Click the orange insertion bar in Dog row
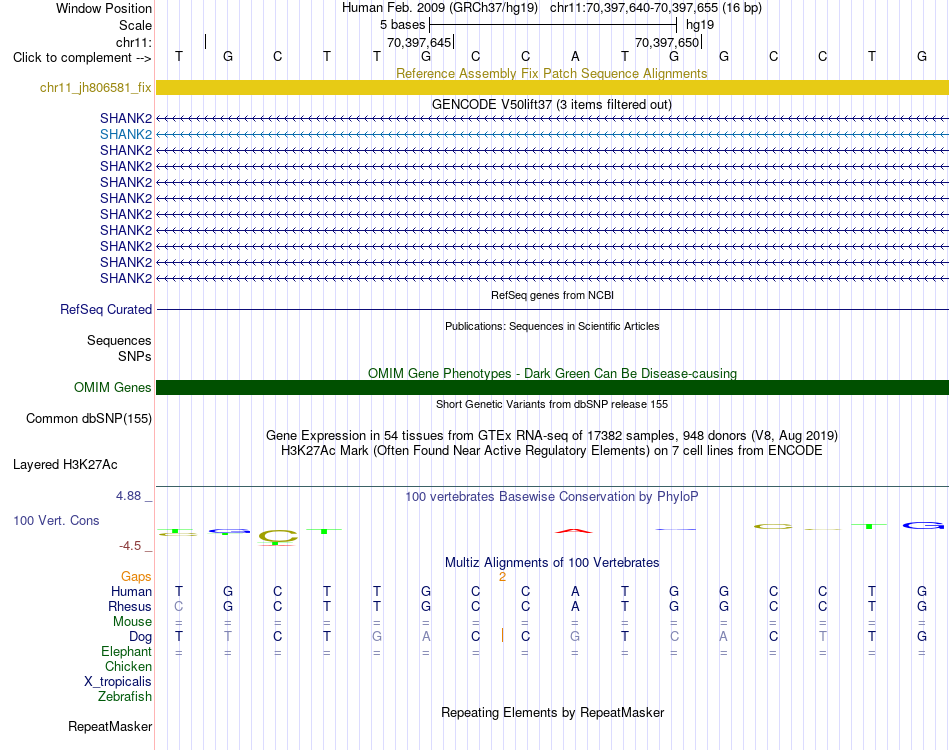 (x=502, y=635)
